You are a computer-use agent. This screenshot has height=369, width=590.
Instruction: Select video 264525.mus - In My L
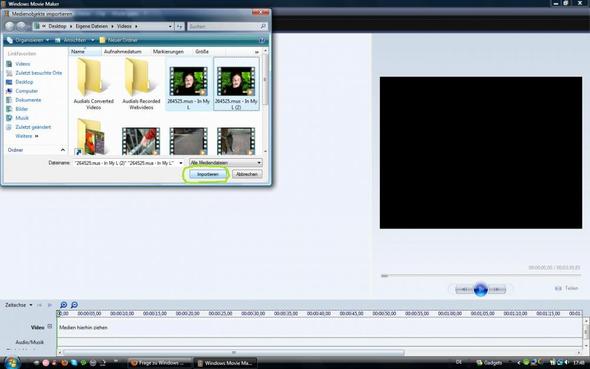click(x=189, y=84)
